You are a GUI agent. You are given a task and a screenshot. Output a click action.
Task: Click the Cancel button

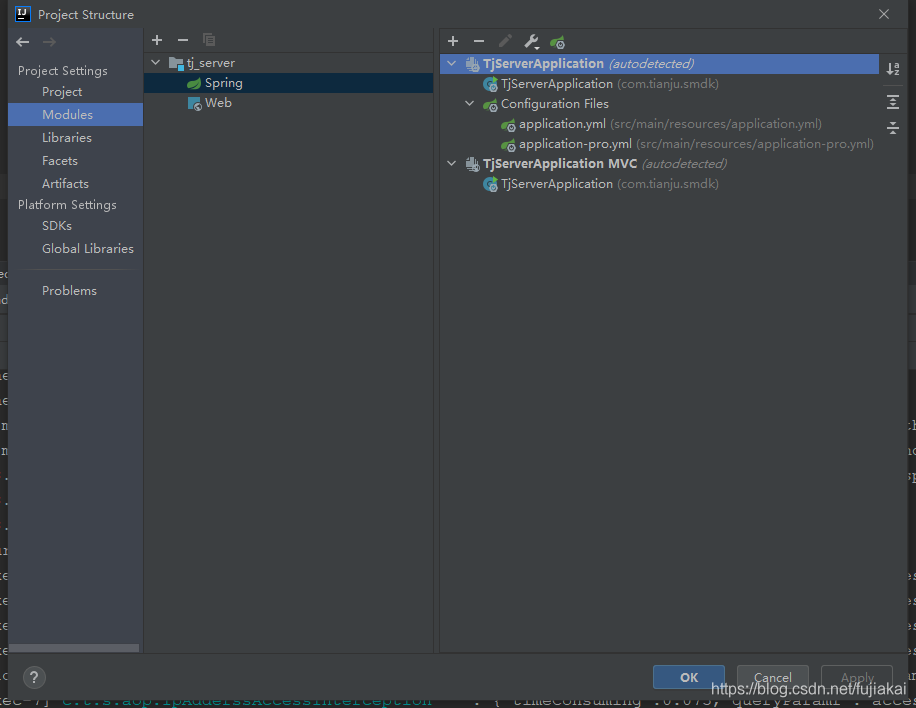point(772,677)
